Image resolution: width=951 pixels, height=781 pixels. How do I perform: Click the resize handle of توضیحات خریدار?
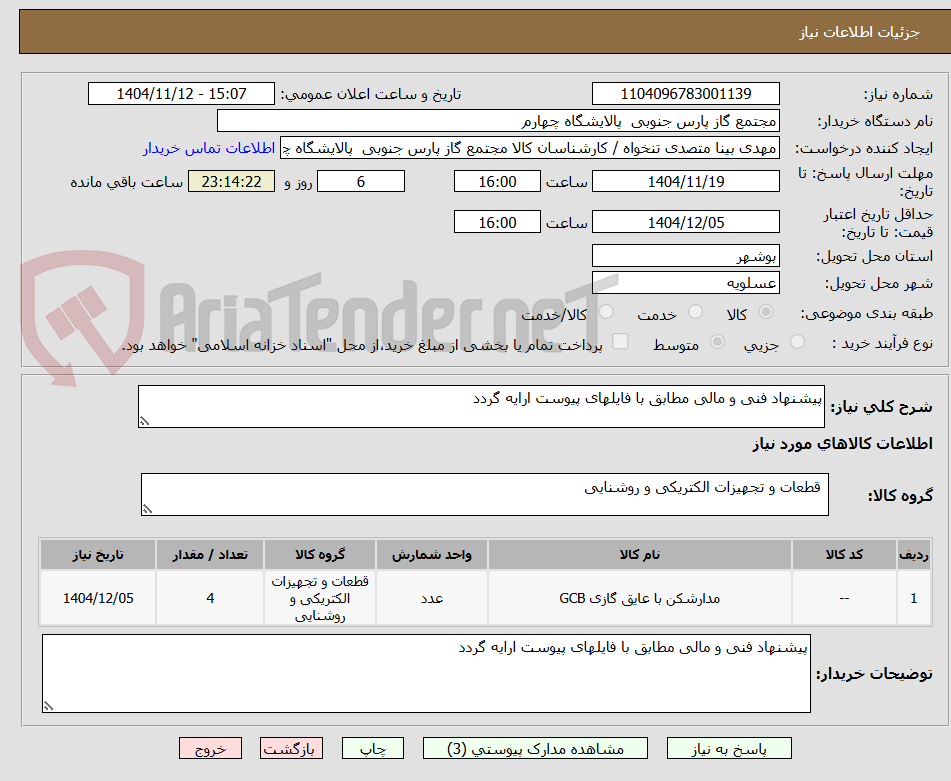(x=49, y=706)
